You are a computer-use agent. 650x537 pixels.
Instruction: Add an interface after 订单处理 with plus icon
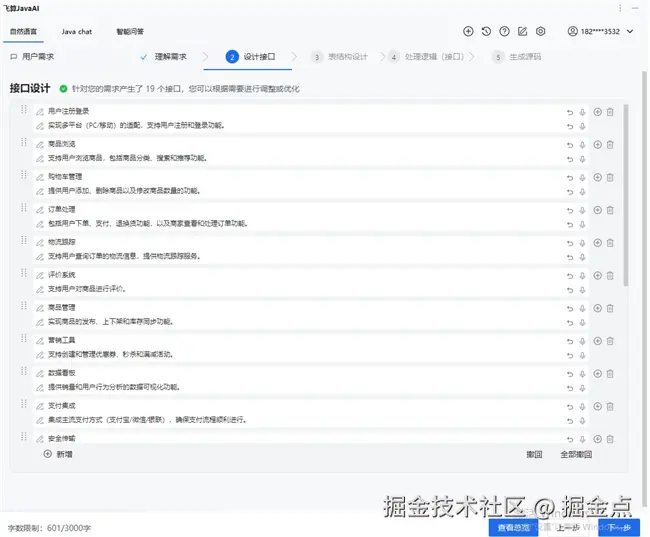597,210
